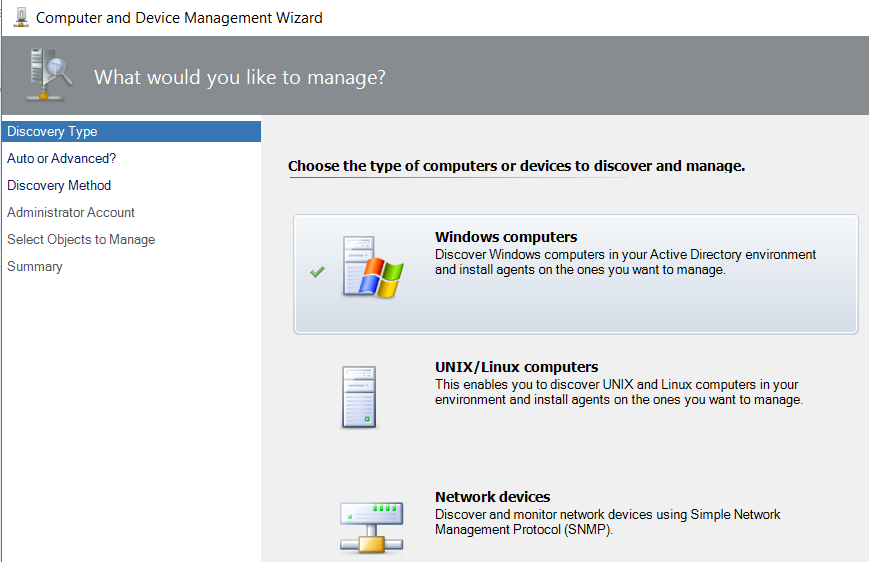Viewport: 869px width, 562px height.
Task: Click the 'Choose the type of computers' instruction
Action: coord(517,166)
